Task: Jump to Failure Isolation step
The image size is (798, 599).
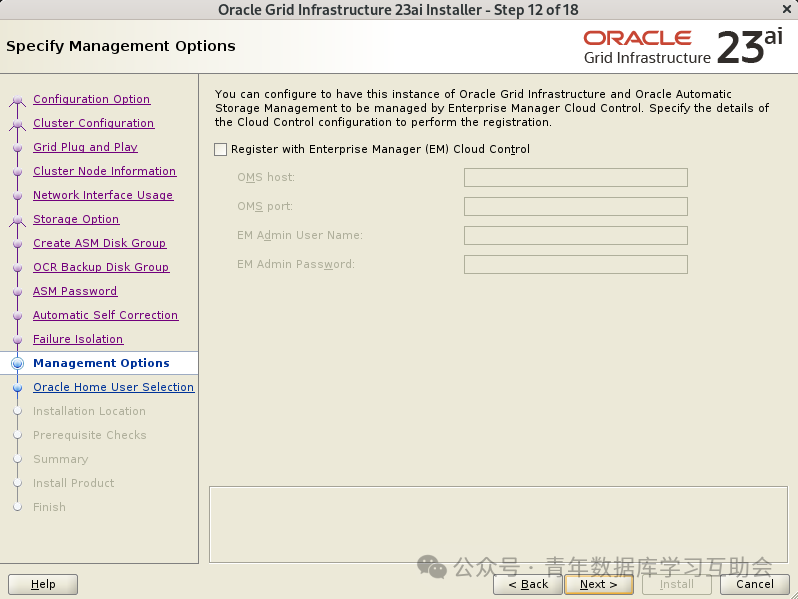Action: pyautogui.click(x=78, y=339)
